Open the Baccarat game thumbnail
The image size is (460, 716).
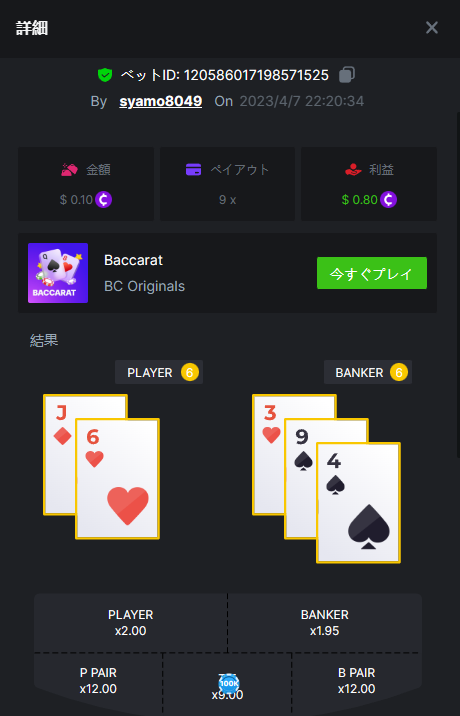coord(58,273)
